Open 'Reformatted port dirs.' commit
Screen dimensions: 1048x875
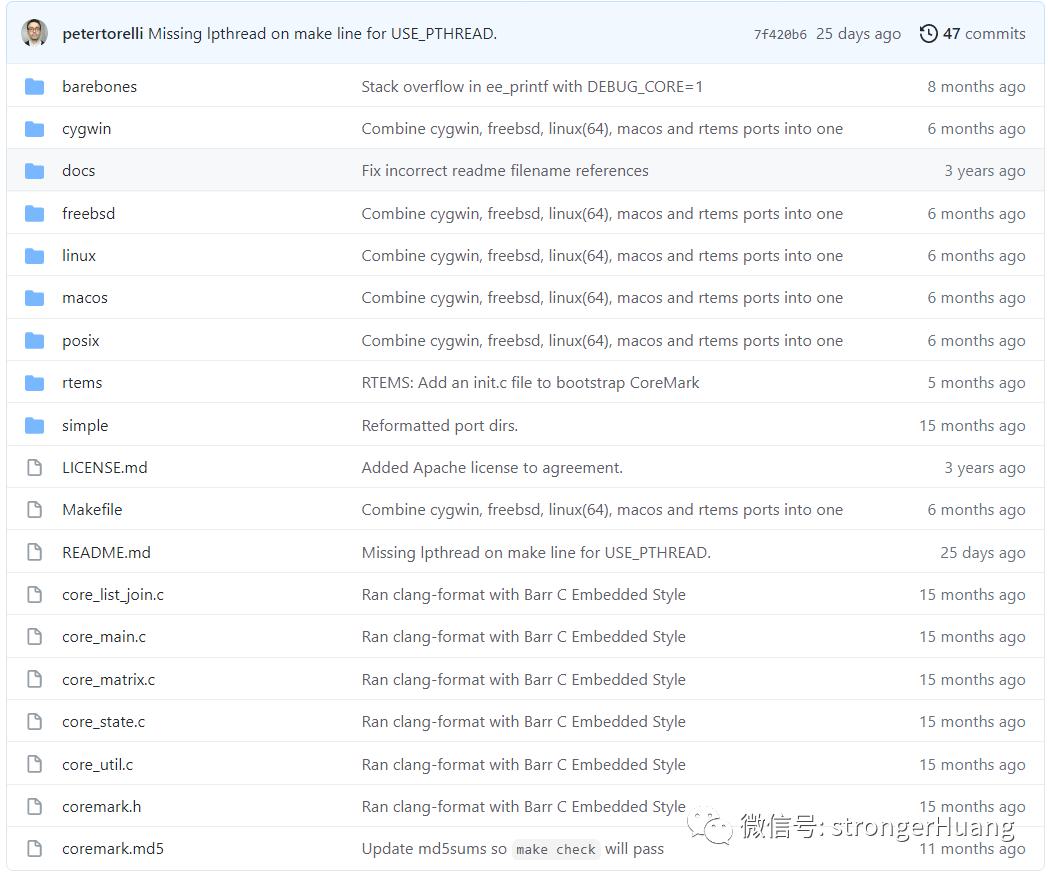click(x=440, y=425)
